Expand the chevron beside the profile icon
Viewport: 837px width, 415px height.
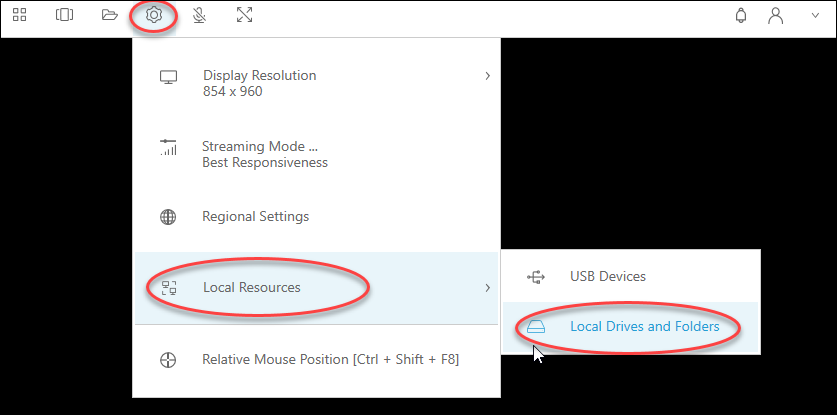coord(813,16)
